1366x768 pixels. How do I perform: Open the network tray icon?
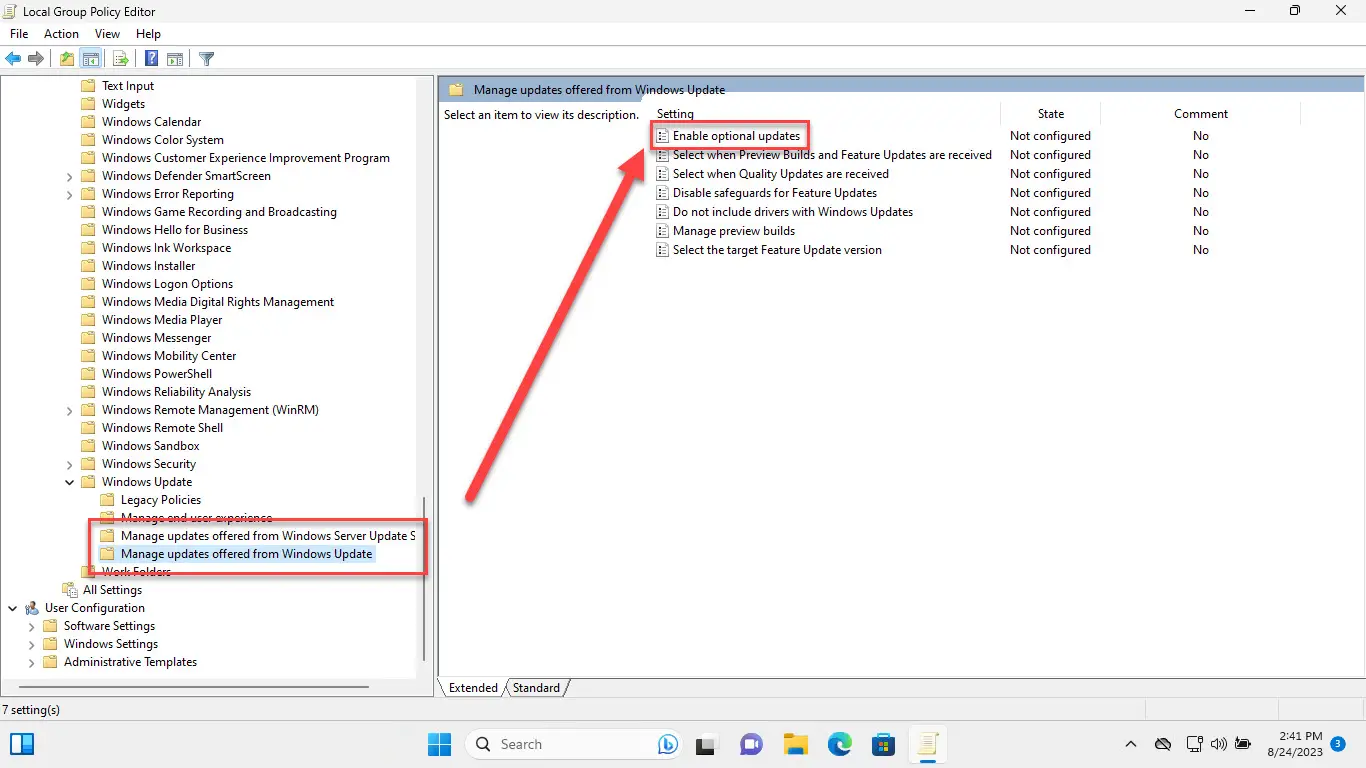tap(1194, 744)
